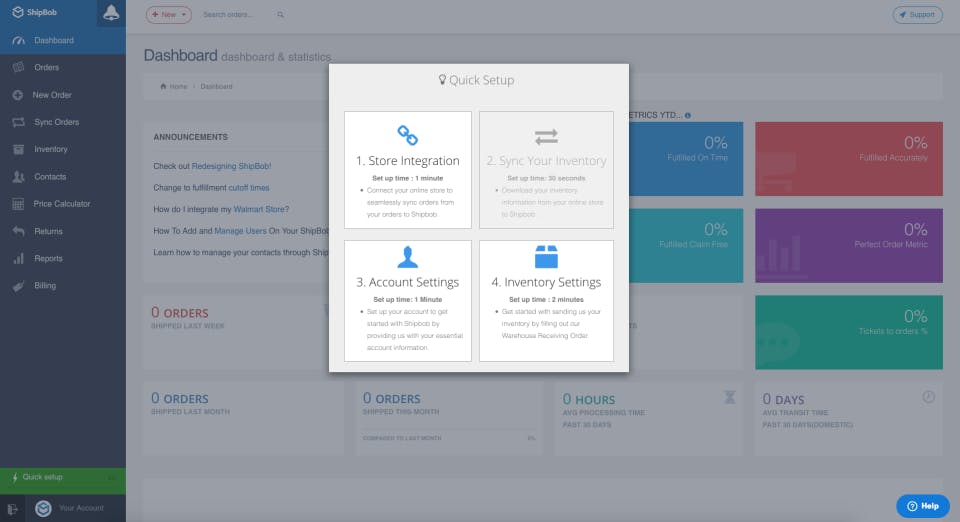The height and width of the screenshot is (522, 960).
Task: Click the blue Help button
Action: pyautogui.click(x=923, y=506)
